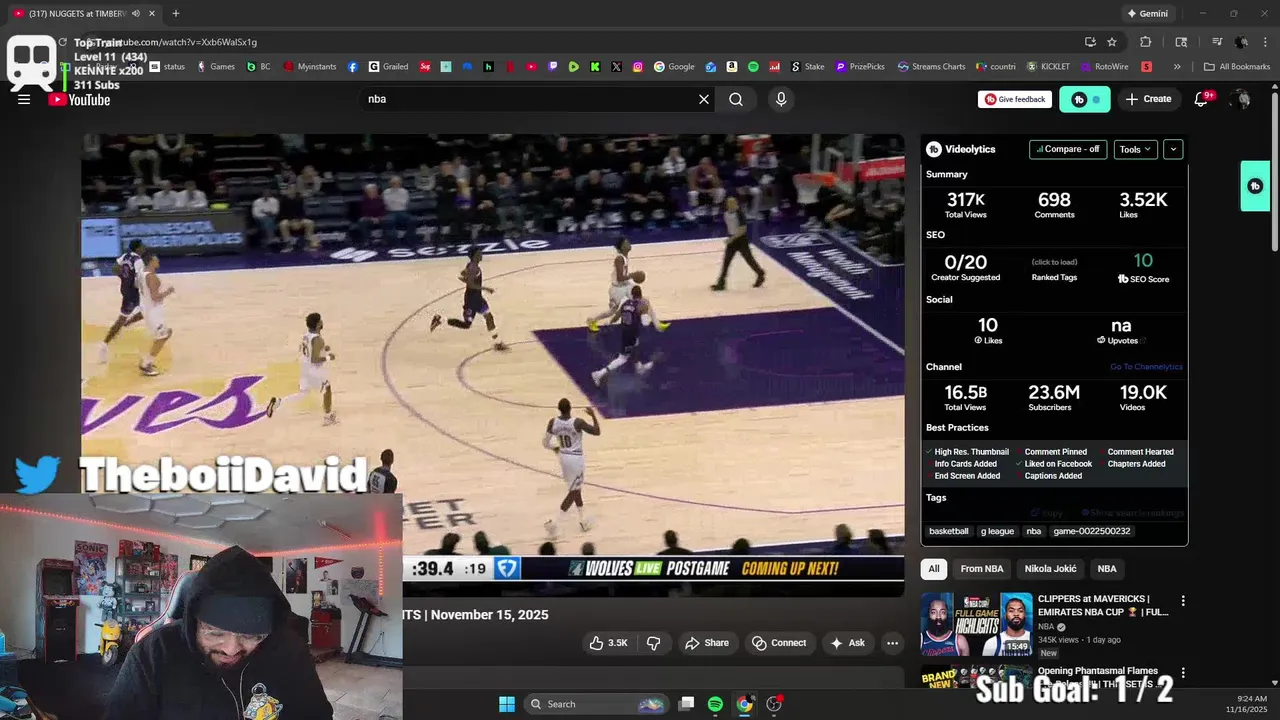Open the Stake bookmark
Screen dimensions: 1280x720
(807, 67)
